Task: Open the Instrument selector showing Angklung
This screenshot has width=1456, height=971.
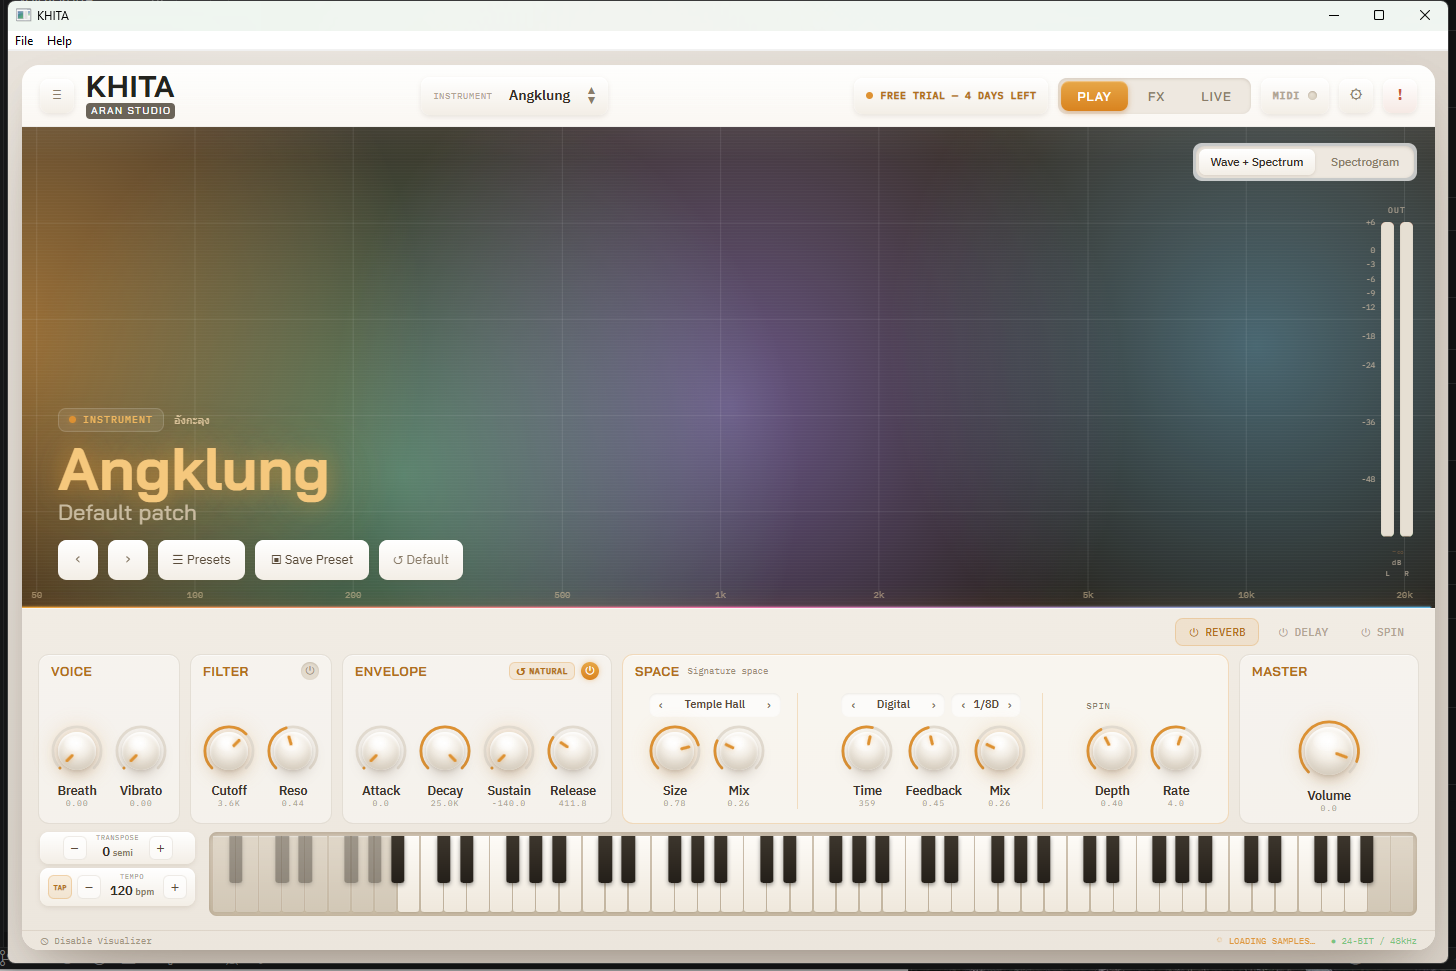Action: click(515, 96)
